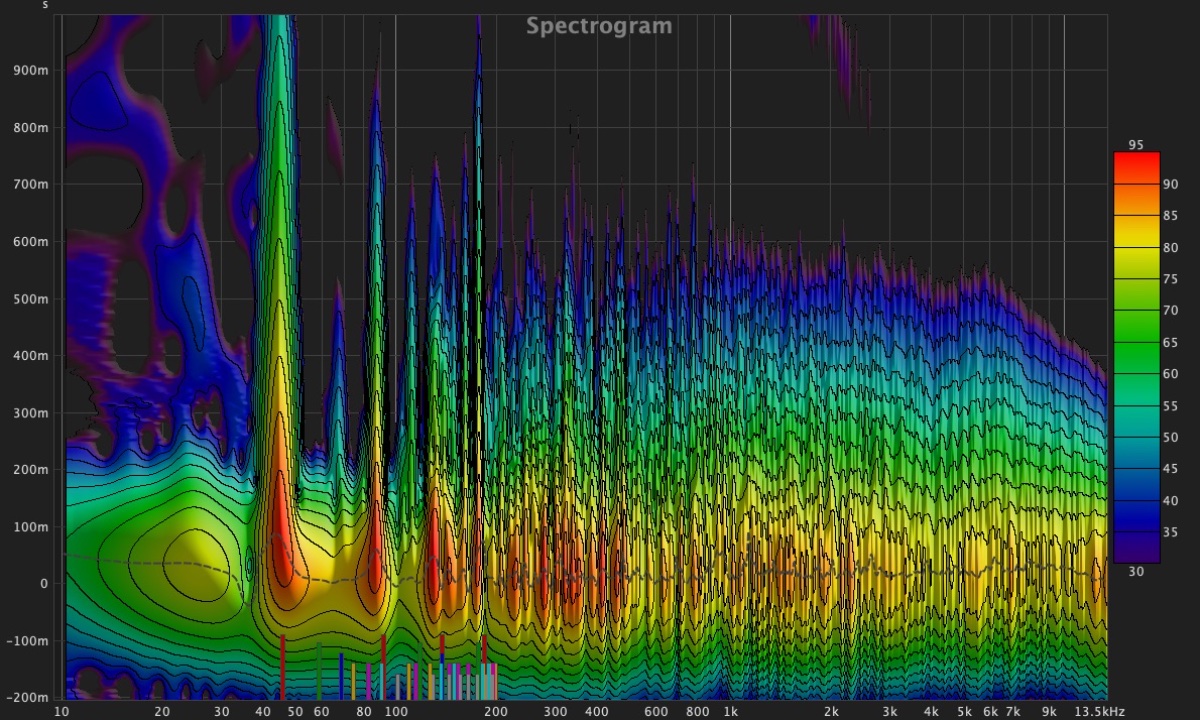The height and width of the screenshot is (720, 1200).
Task: Click the 0 label on time axis
Action: [42, 583]
